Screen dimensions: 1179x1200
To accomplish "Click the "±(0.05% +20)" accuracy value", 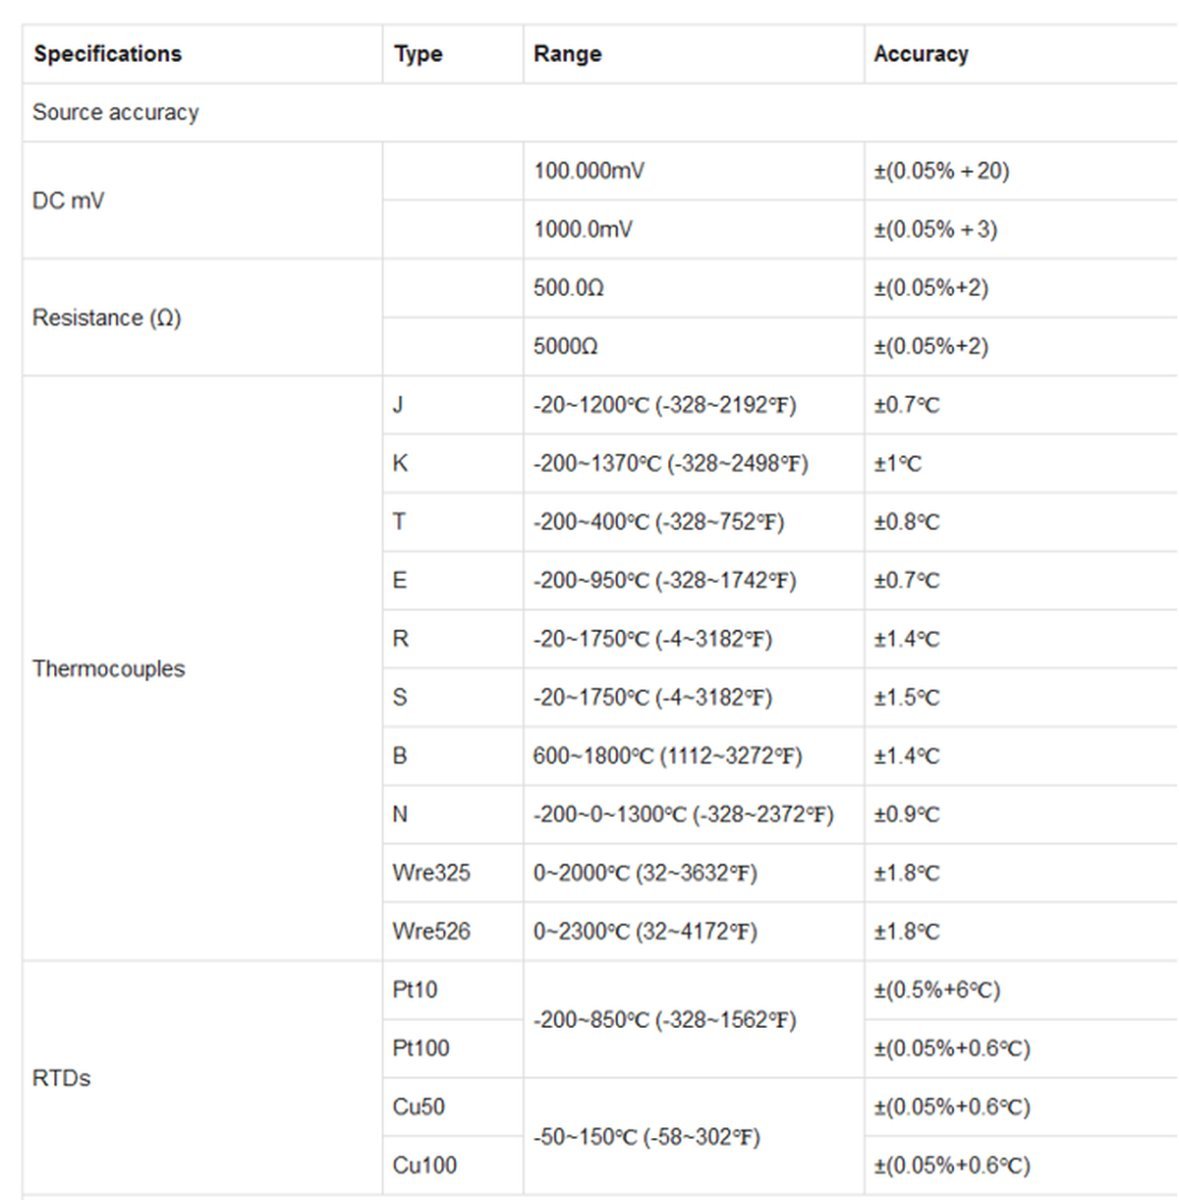I will (941, 171).
